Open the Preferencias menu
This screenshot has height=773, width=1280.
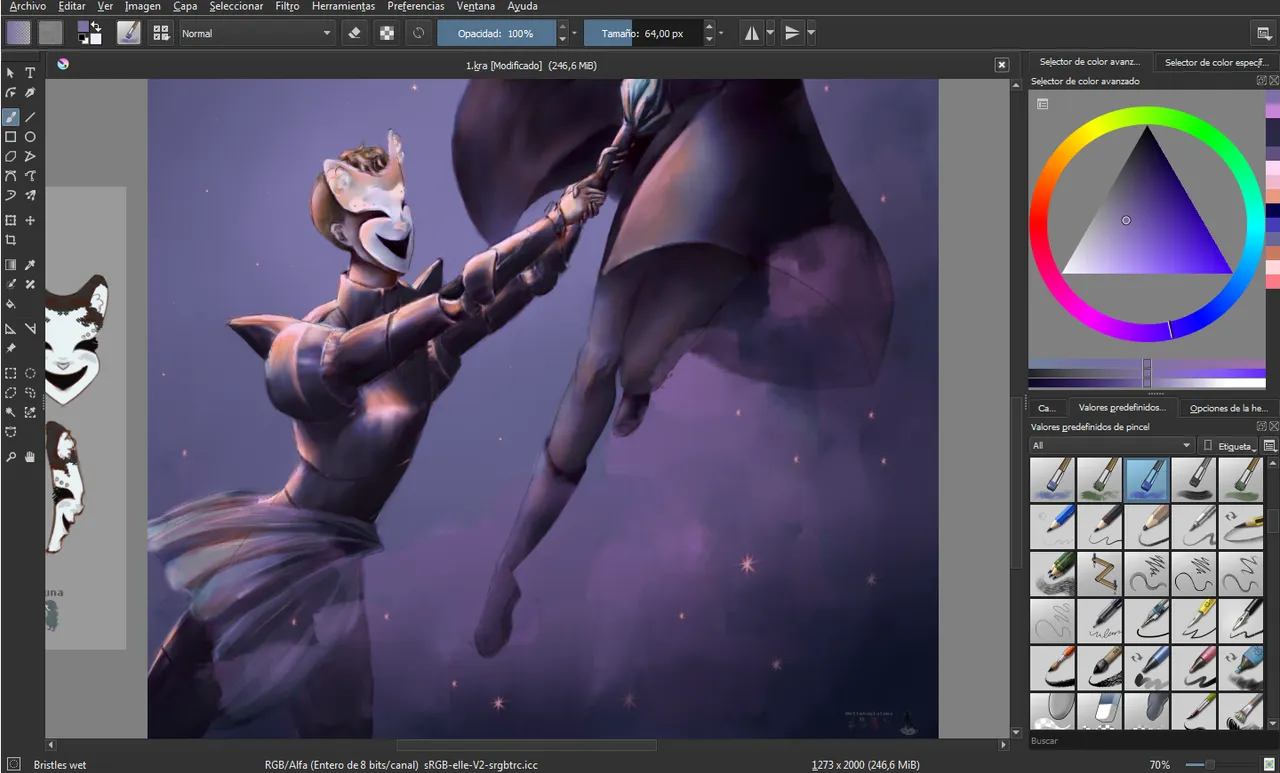coord(416,6)
